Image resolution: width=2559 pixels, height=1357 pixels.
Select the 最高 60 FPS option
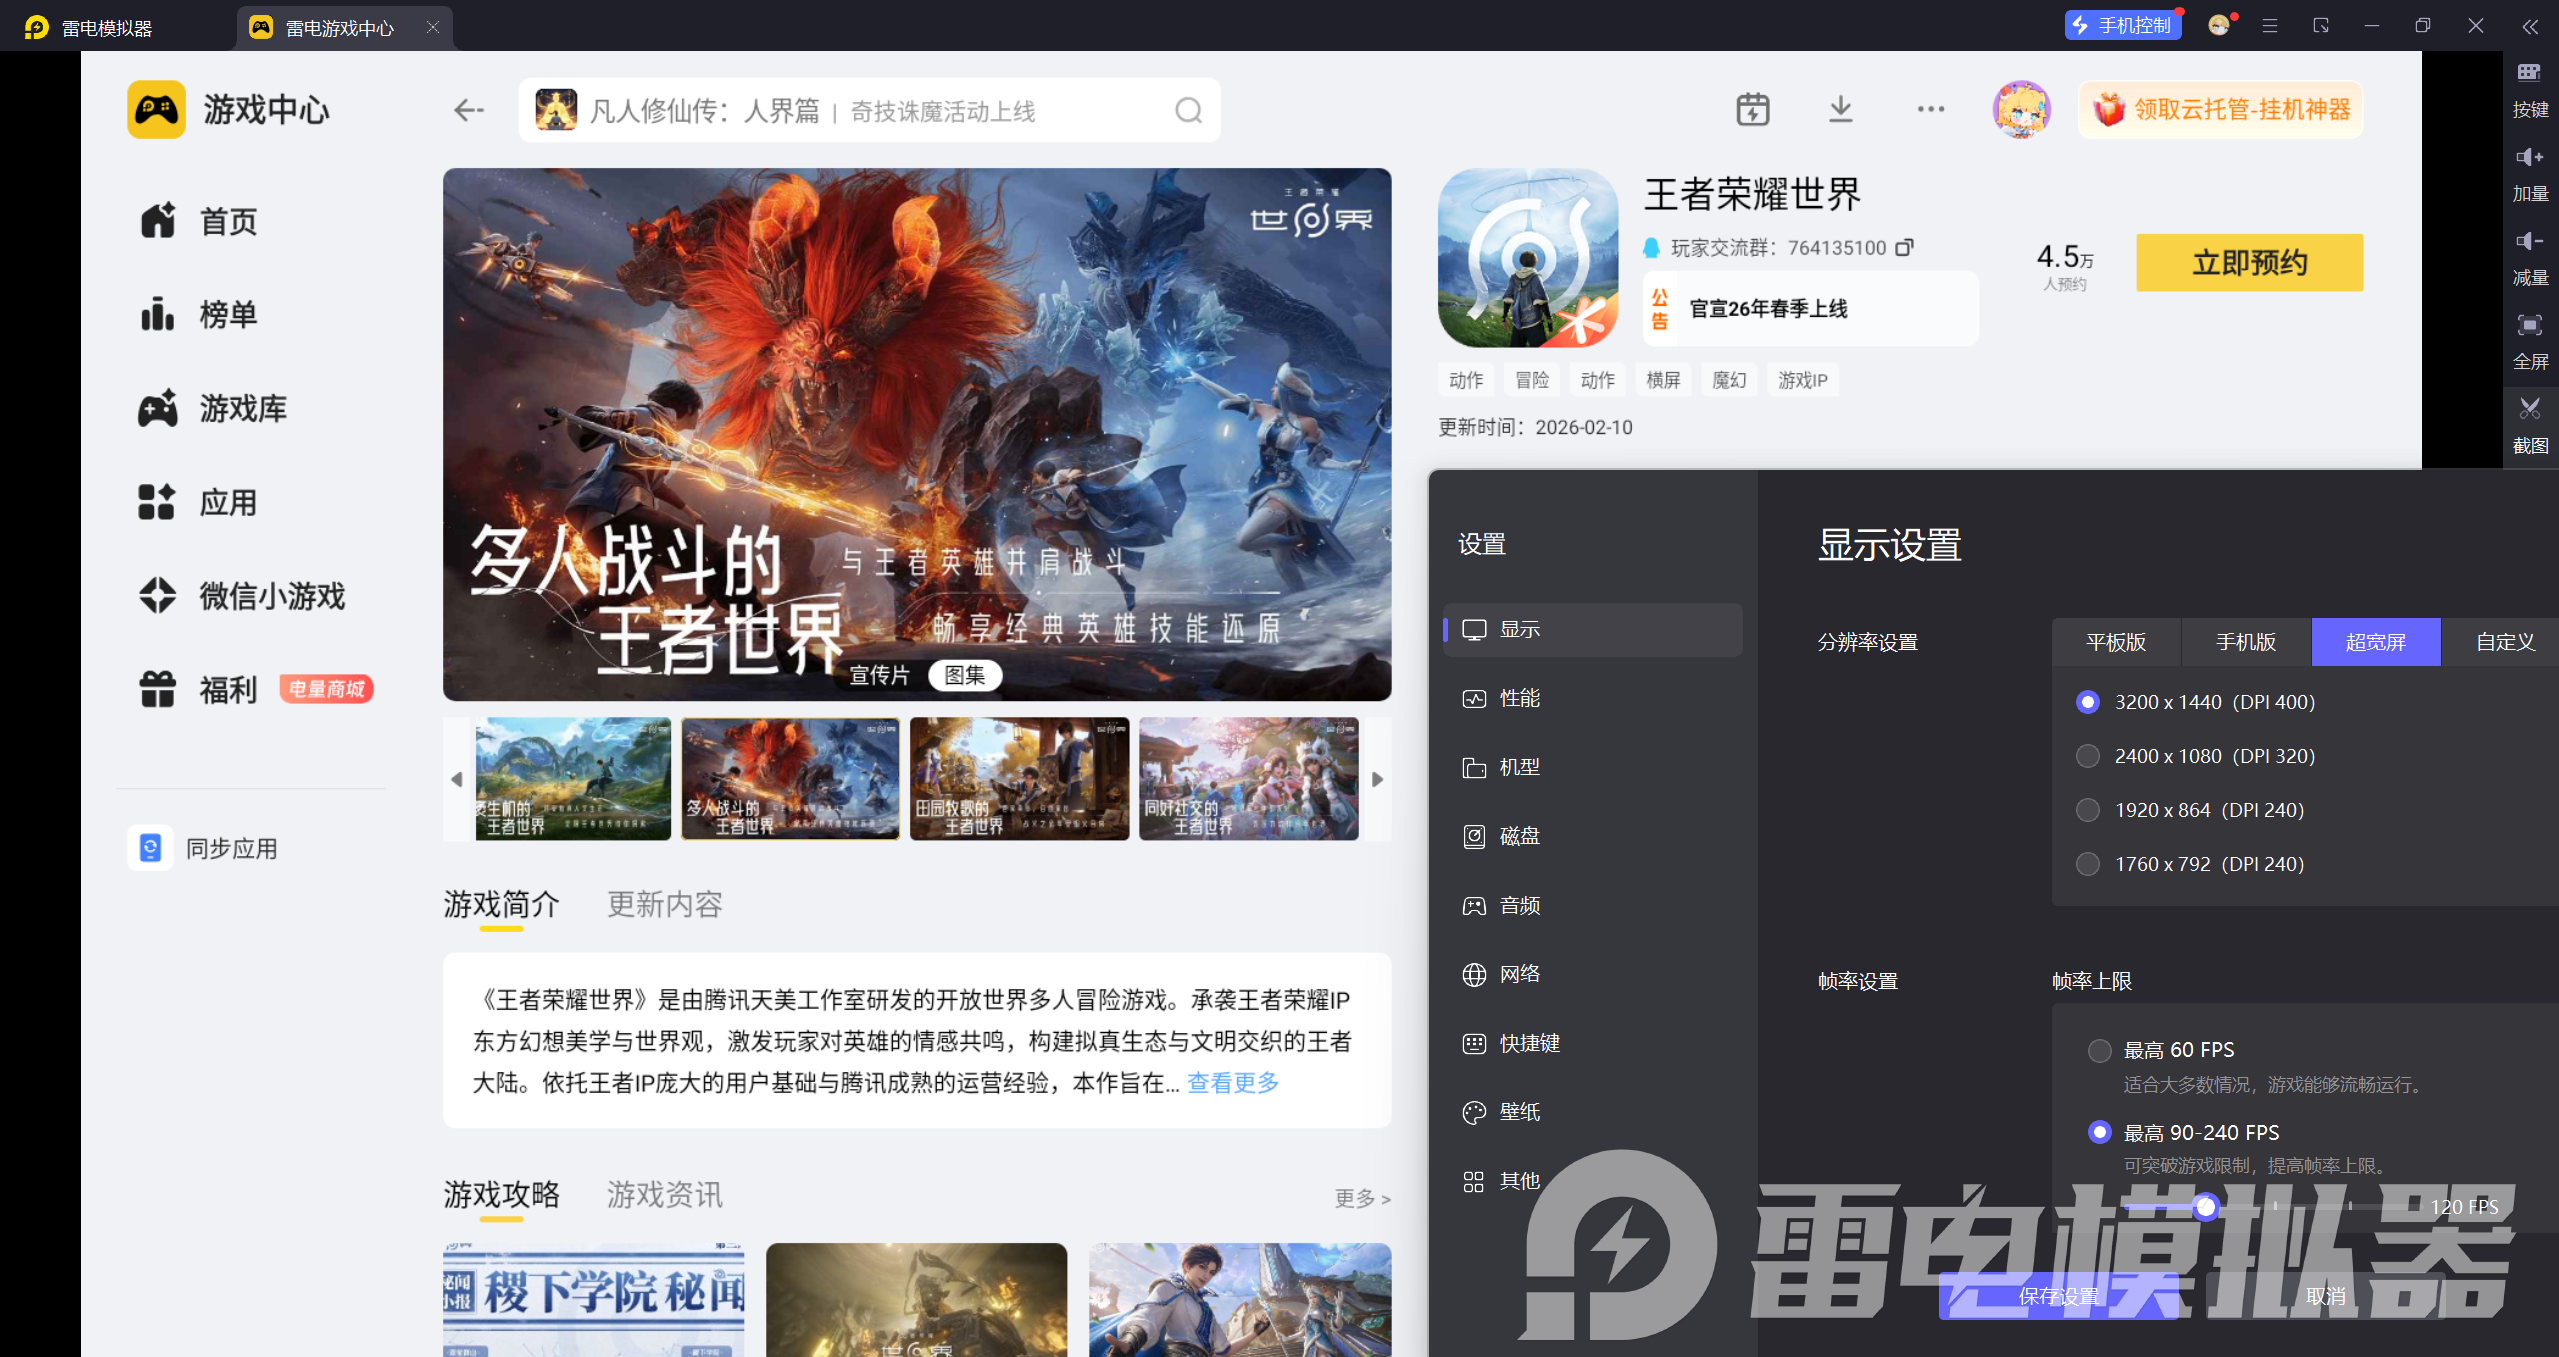pos(2100,1050)
